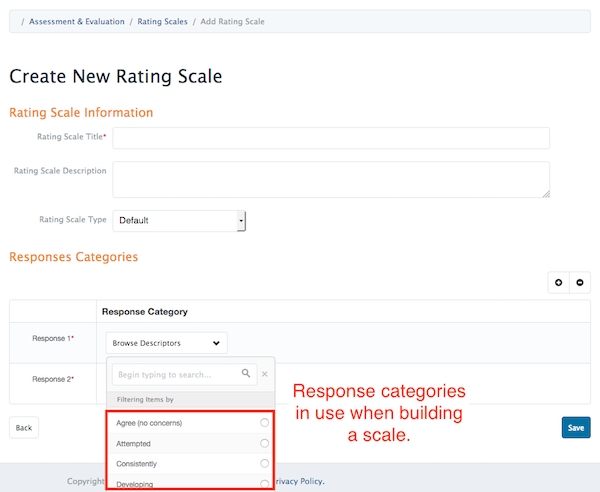Select the 'Attempted' radio option
The height and width of the screenshot is (492, 600).
pos(264,443)
